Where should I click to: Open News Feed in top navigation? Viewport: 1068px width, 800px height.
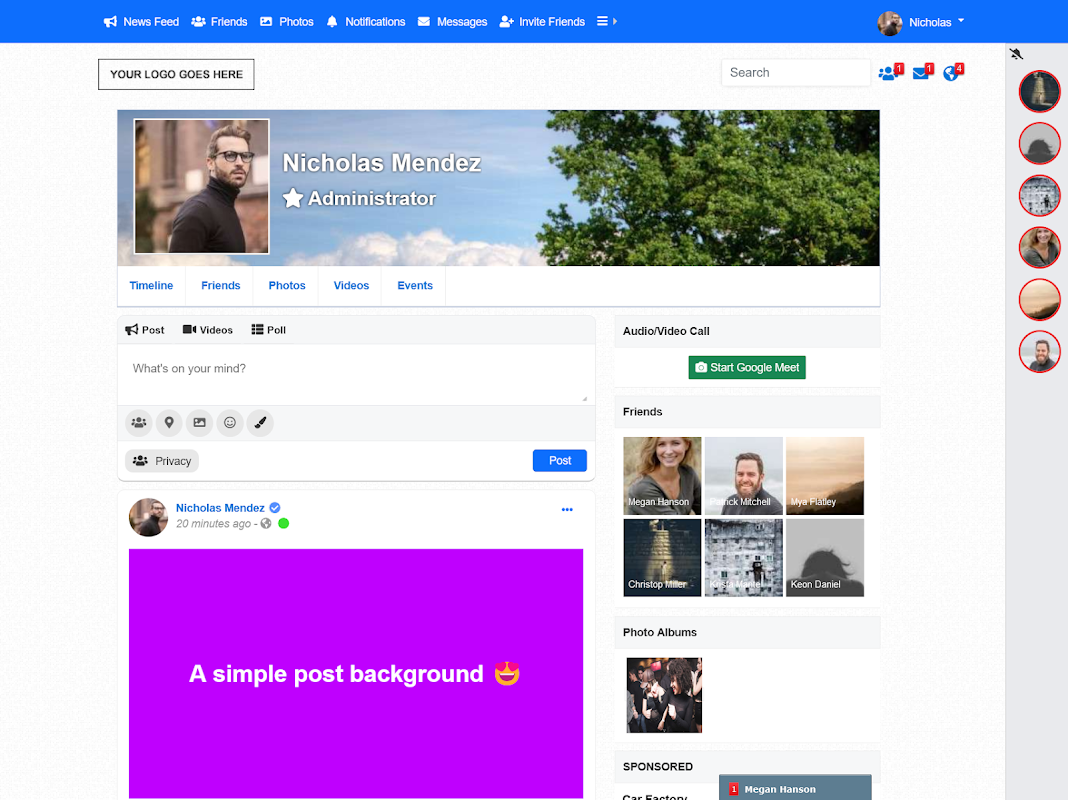tap(141, 22)
